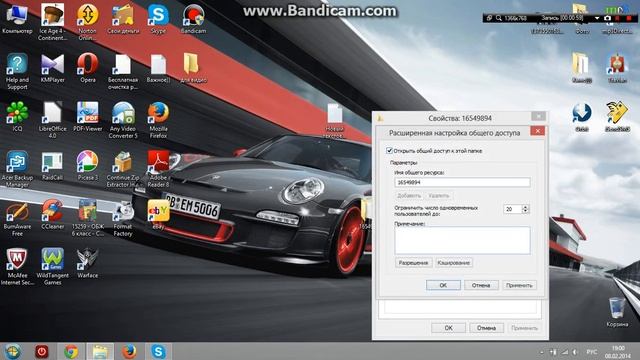Viewport: 640px width, 360px height.
Task: Launch Opera browser from desktop
Action: tap(87, 68)
